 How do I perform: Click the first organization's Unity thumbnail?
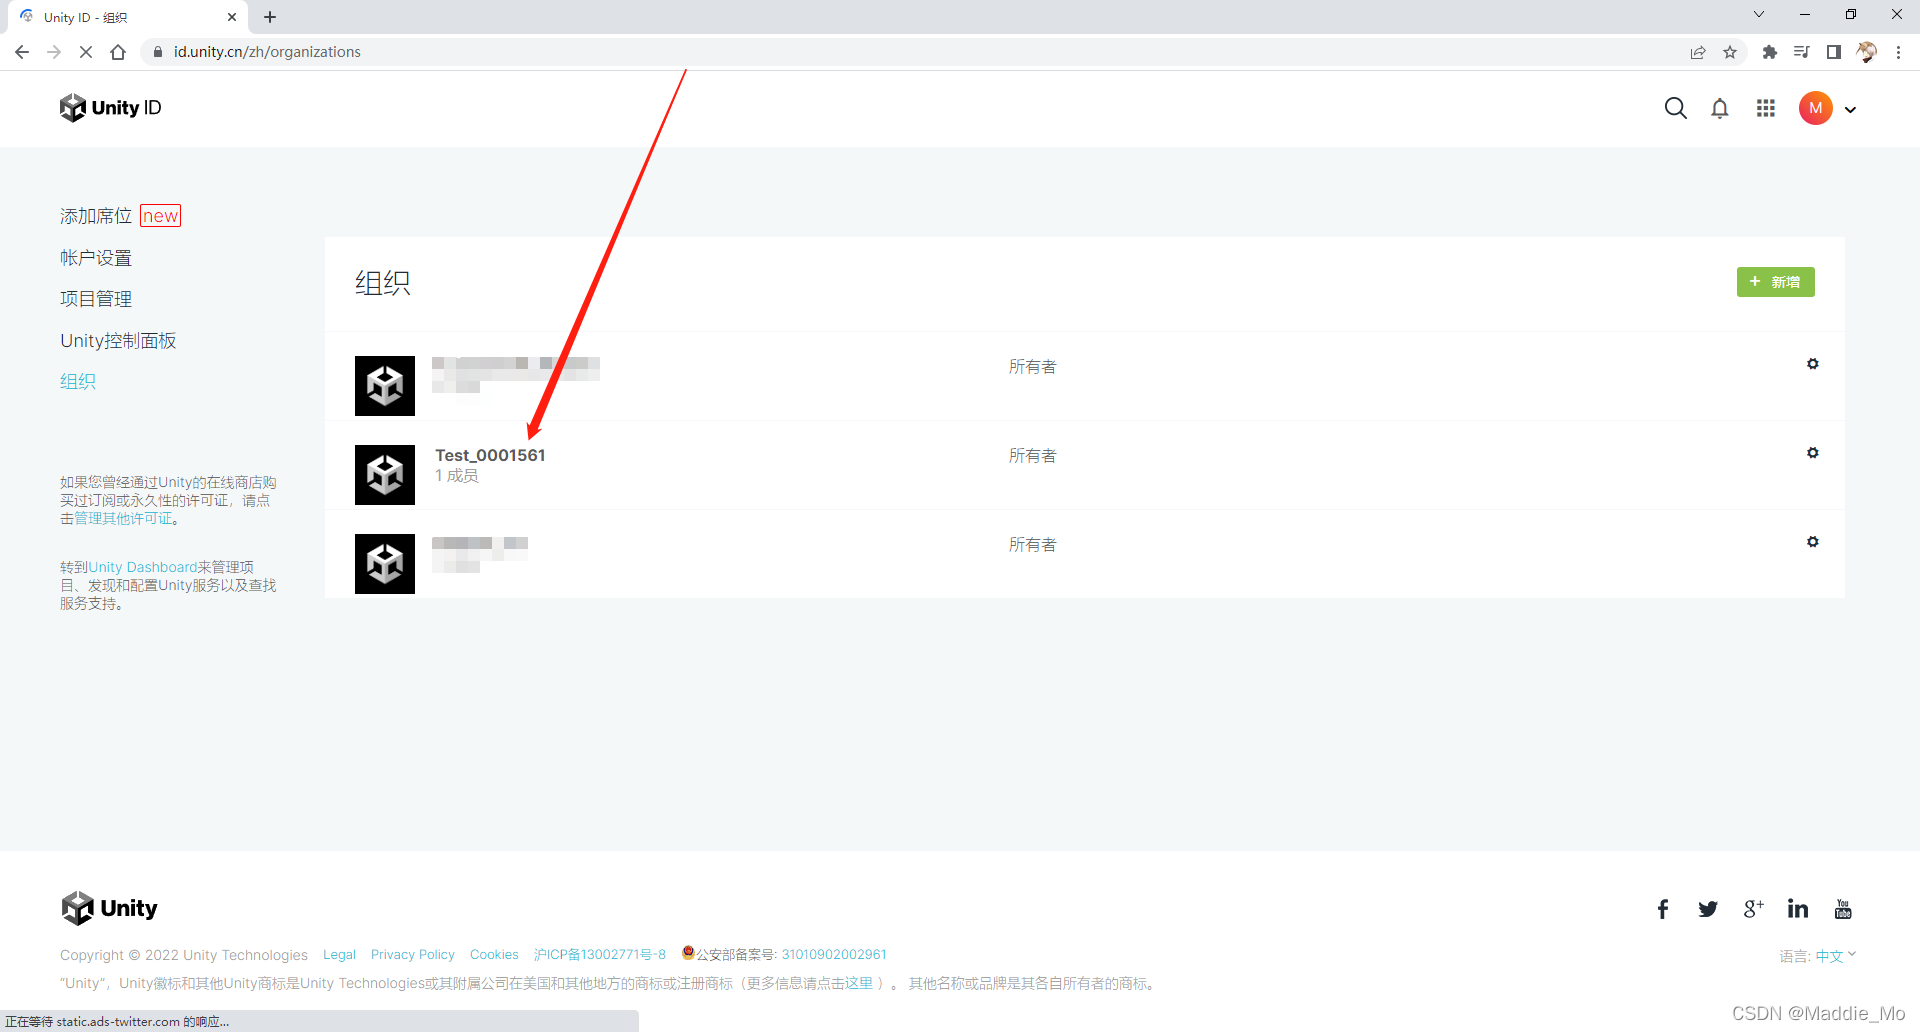pos(385,386)
